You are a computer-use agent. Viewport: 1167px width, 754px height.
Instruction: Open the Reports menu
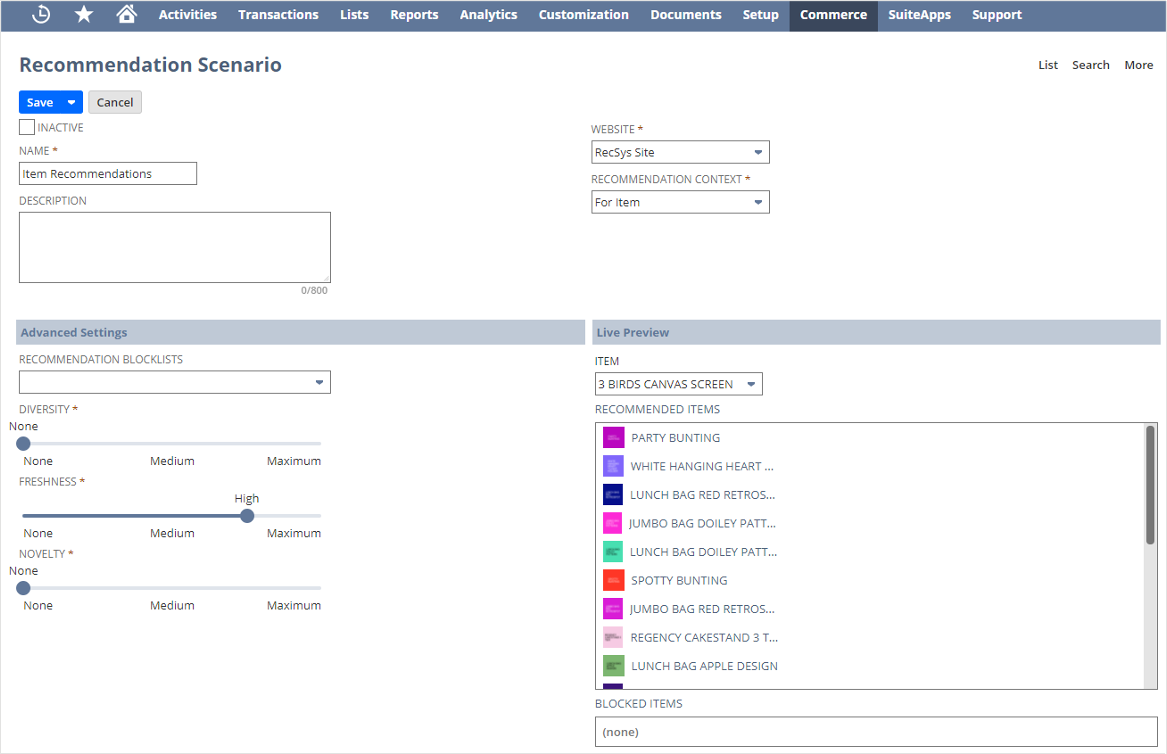coord(415,15)
